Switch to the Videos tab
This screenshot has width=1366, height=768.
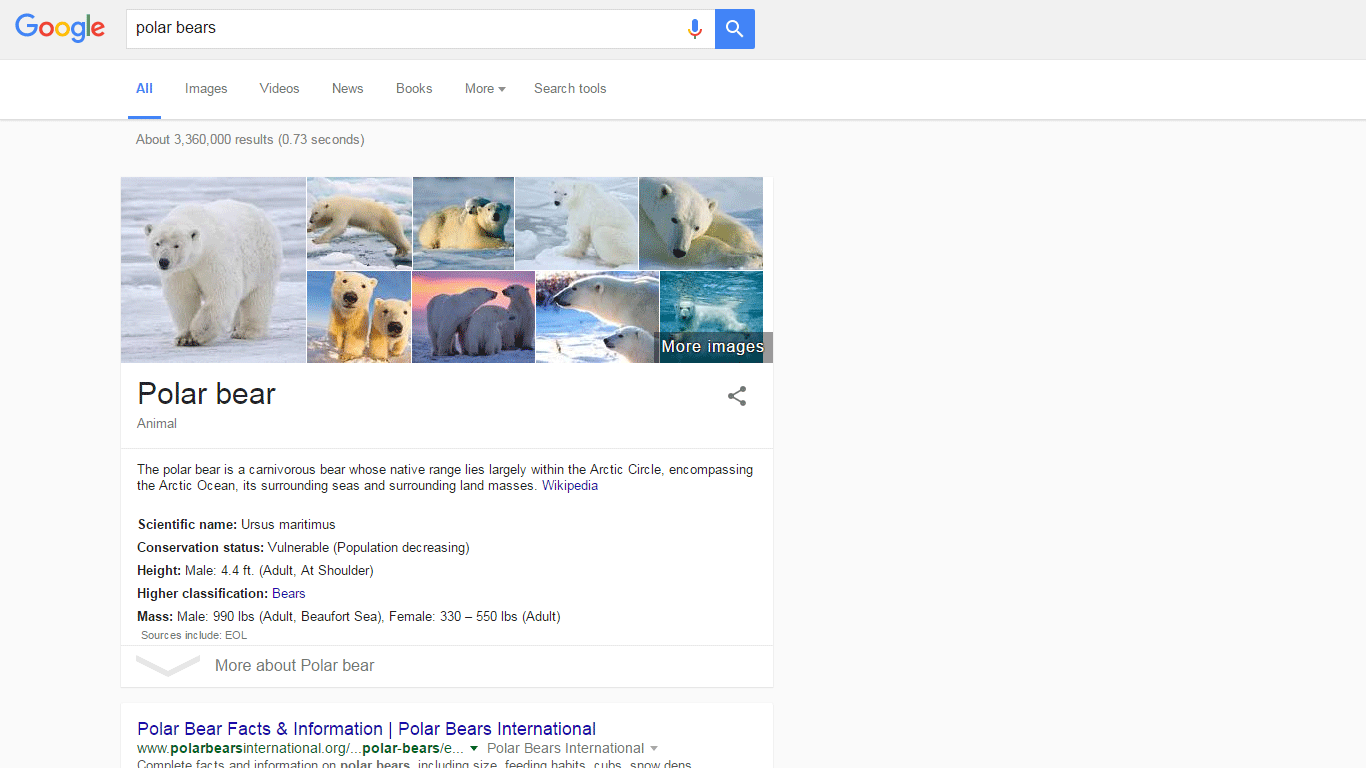pos(279,89)
